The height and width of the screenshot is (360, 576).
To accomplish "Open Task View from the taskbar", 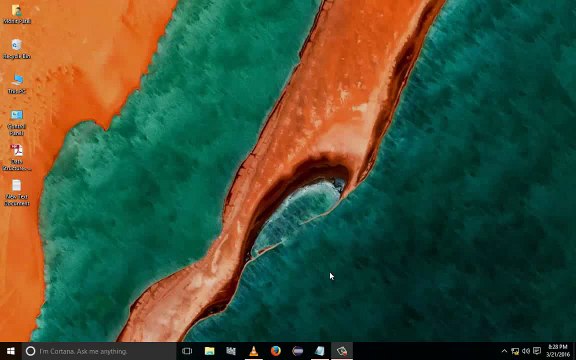I will tap(187, 351).
